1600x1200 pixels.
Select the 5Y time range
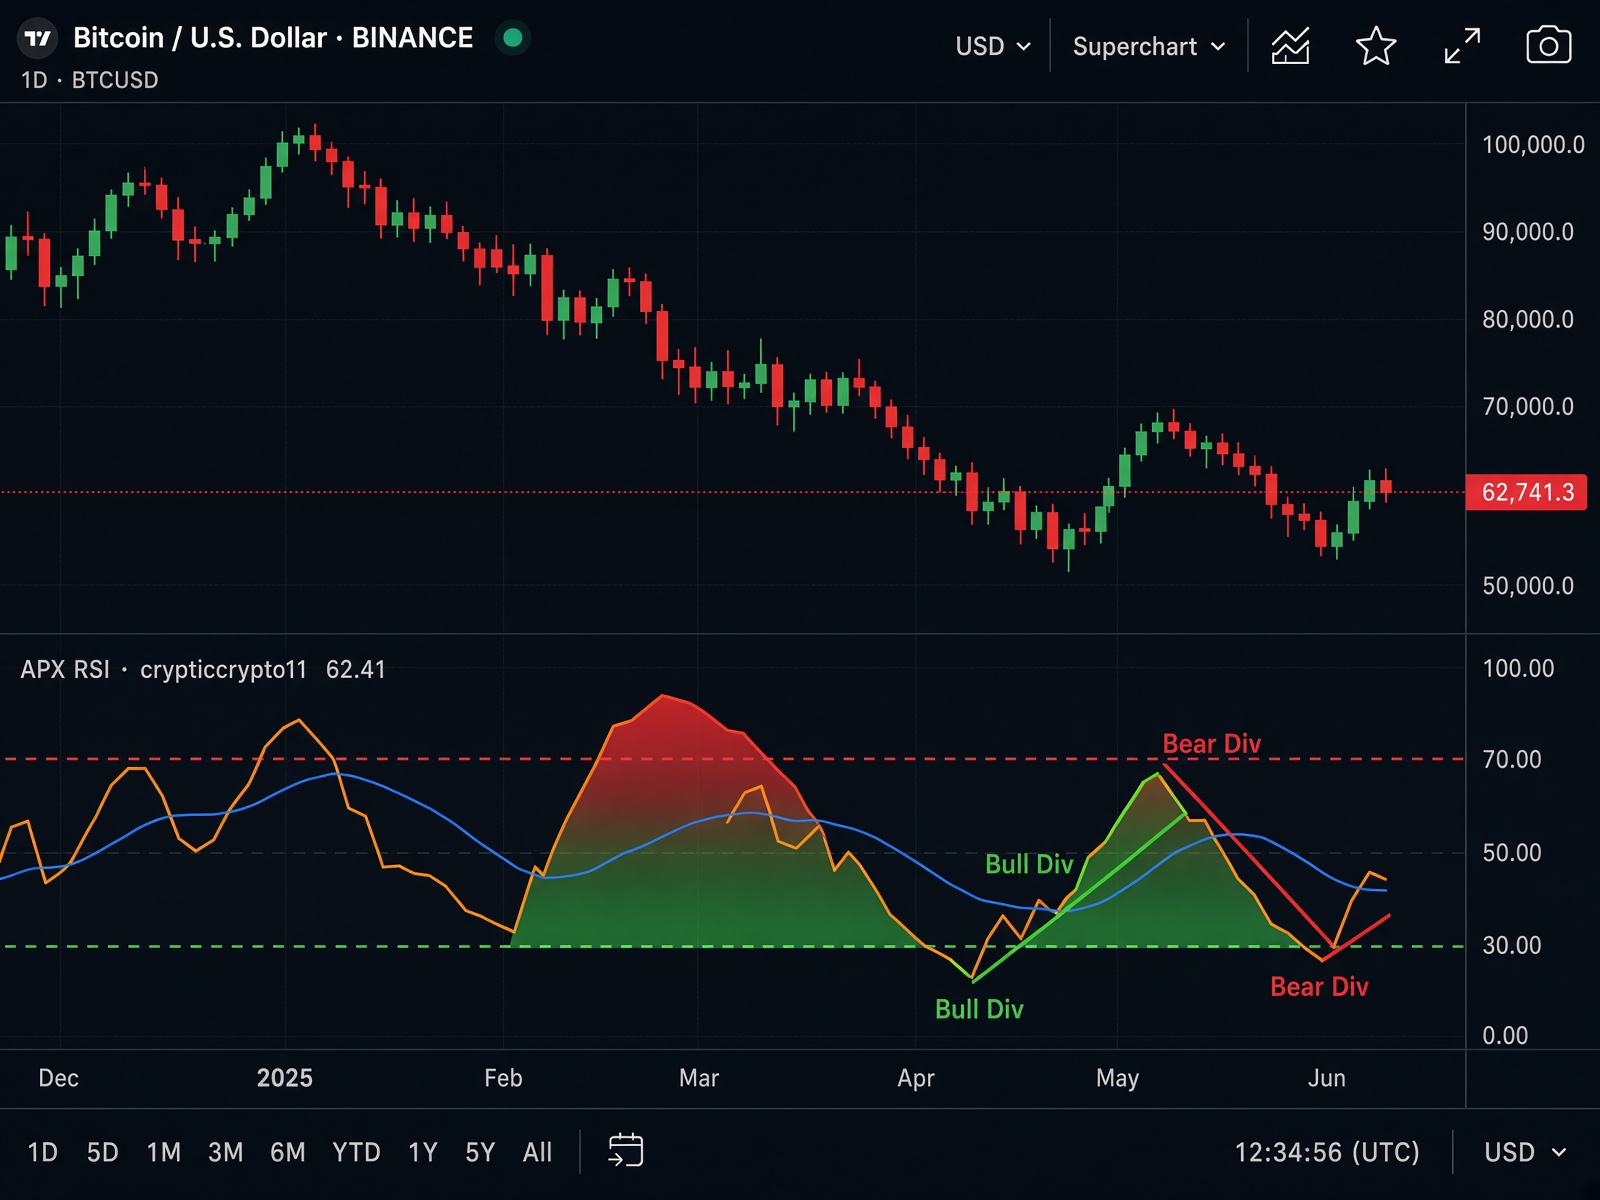click(480, 1152)
